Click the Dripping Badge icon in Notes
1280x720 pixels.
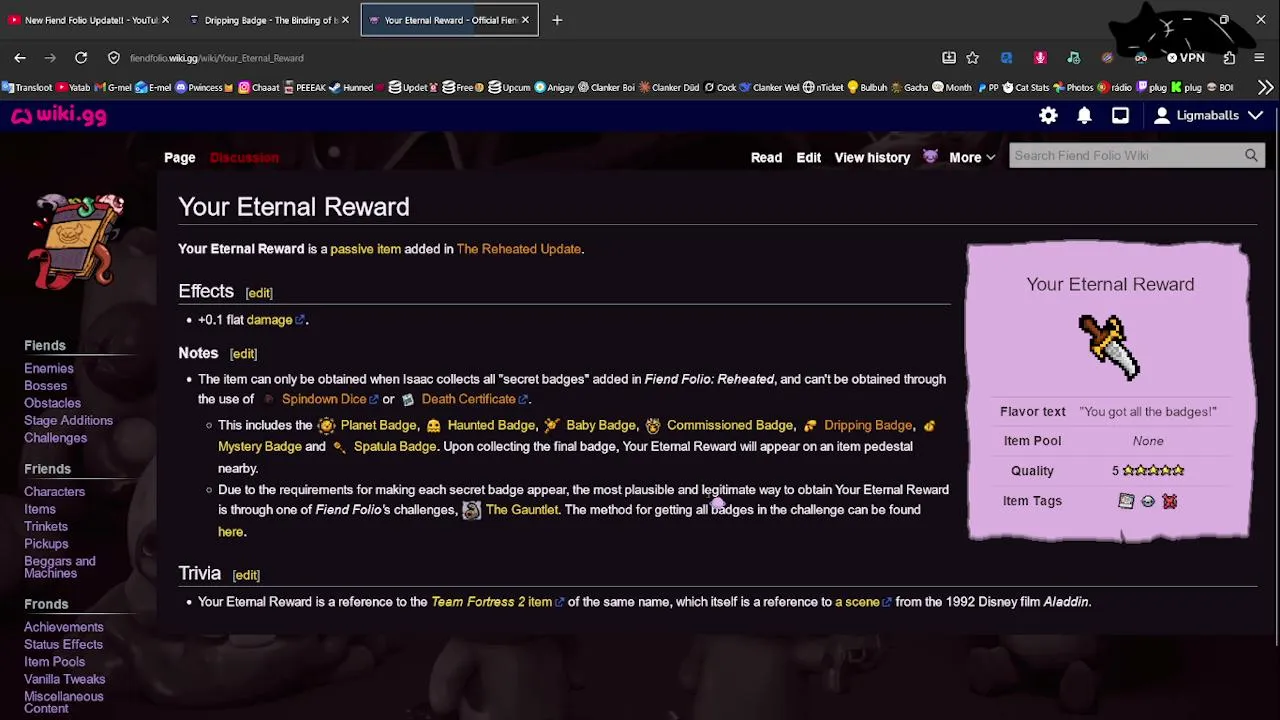click(x=810, y=426)
